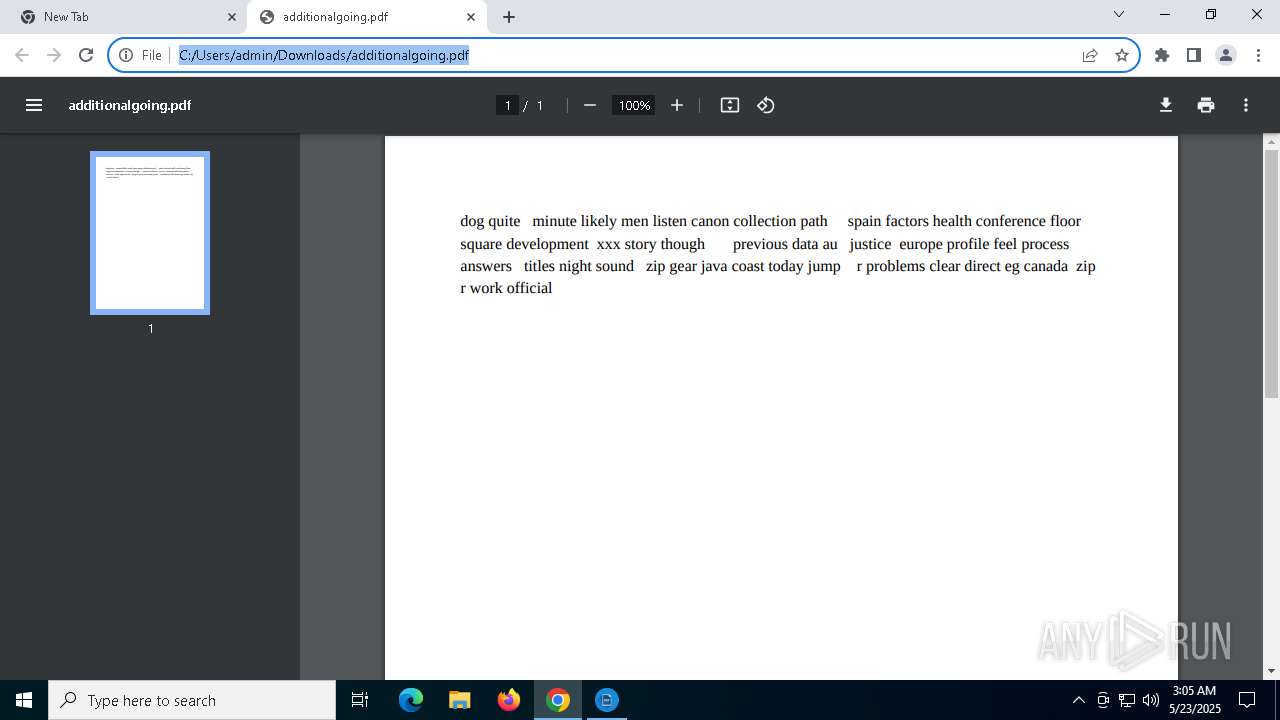Open a new tab with plus button
The height and width of the screenshot is (720, 1280).
(x=509, y=17)
